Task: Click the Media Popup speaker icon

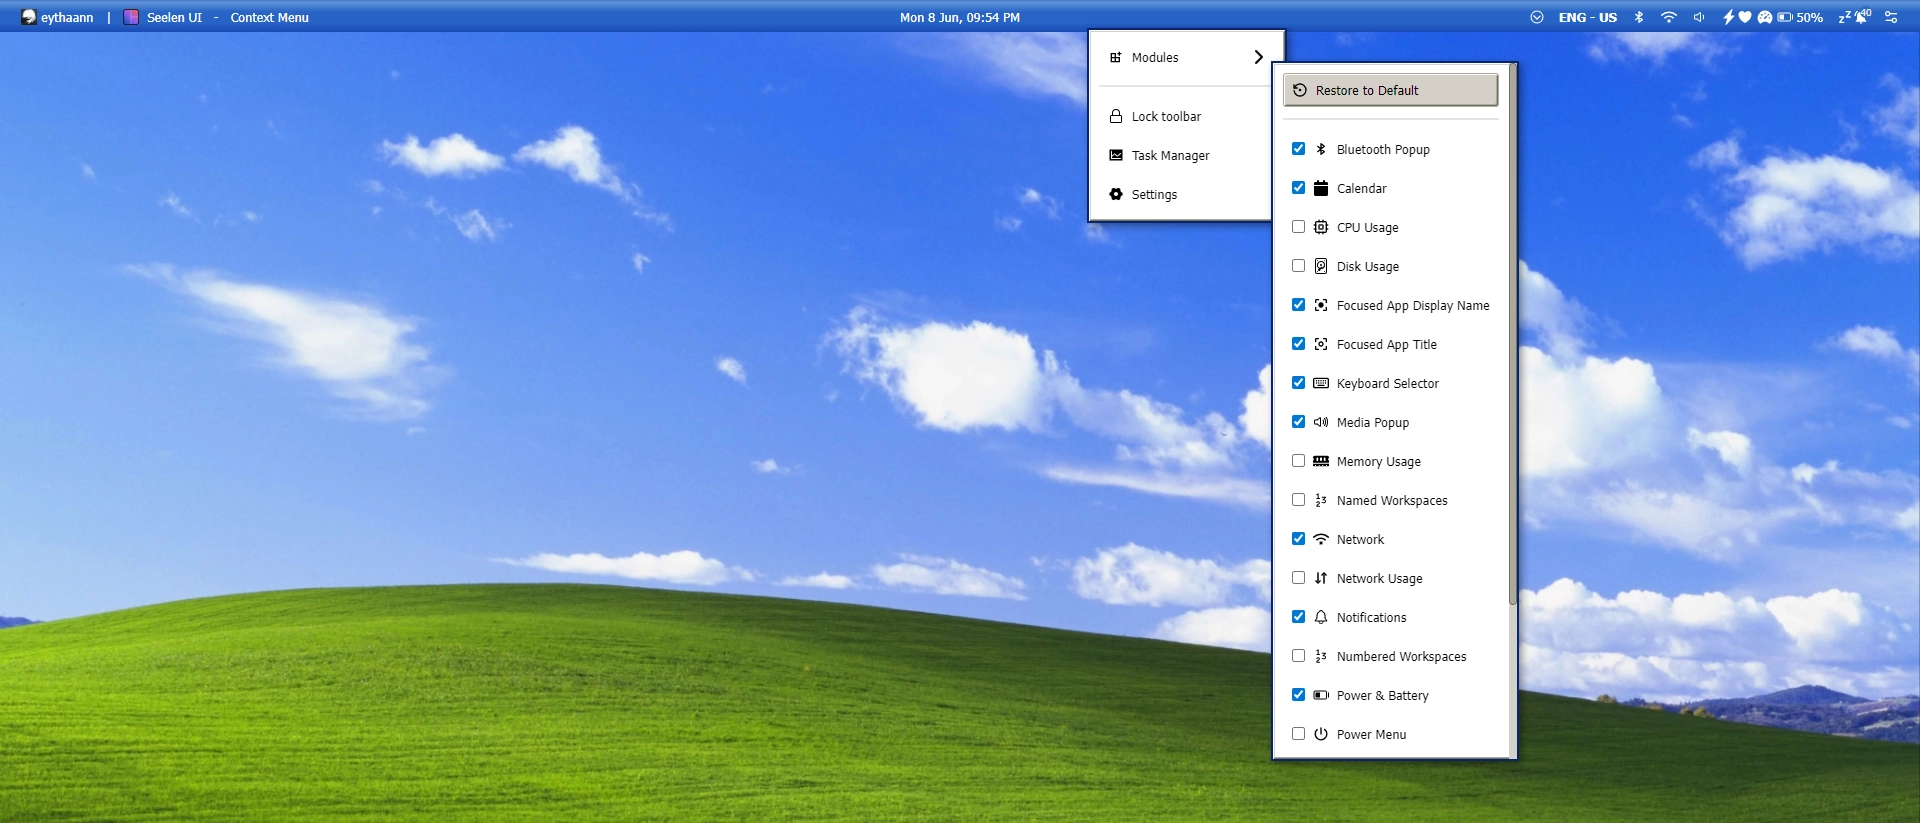Action: pos(1321,422)
